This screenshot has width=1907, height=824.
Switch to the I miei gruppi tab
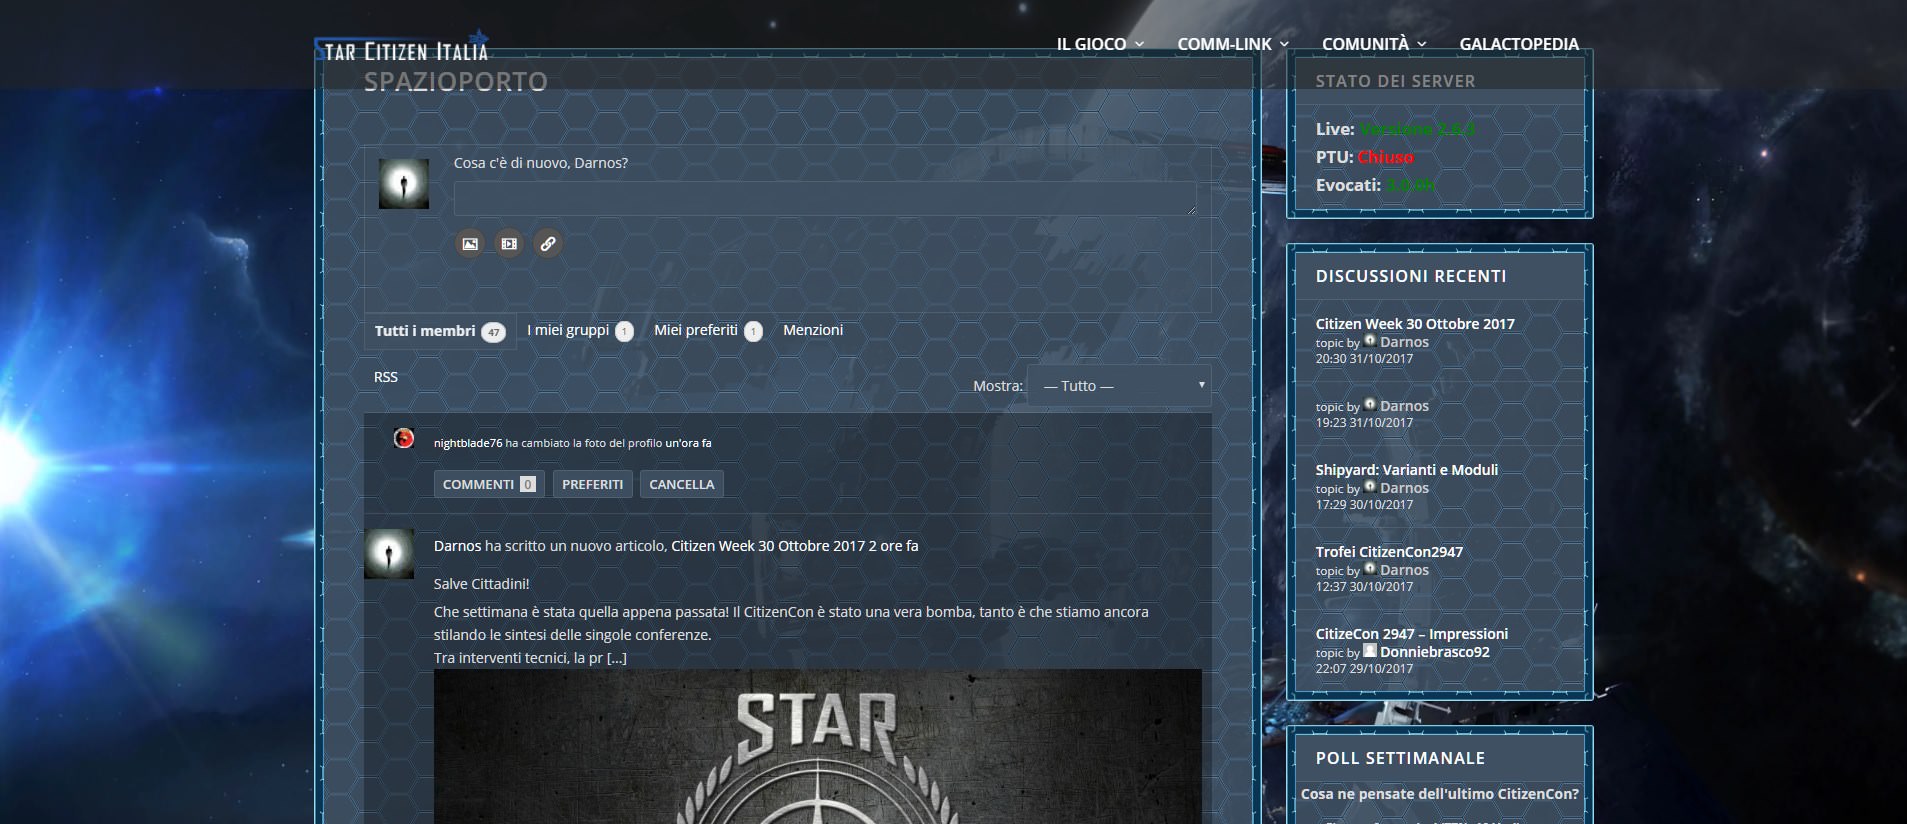pyautogui.click(x=568, y=330)
